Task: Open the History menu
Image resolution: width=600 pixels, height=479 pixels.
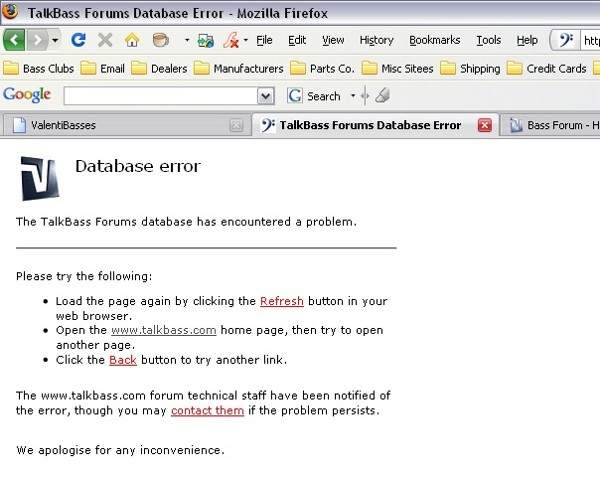Action: (377, 40)
